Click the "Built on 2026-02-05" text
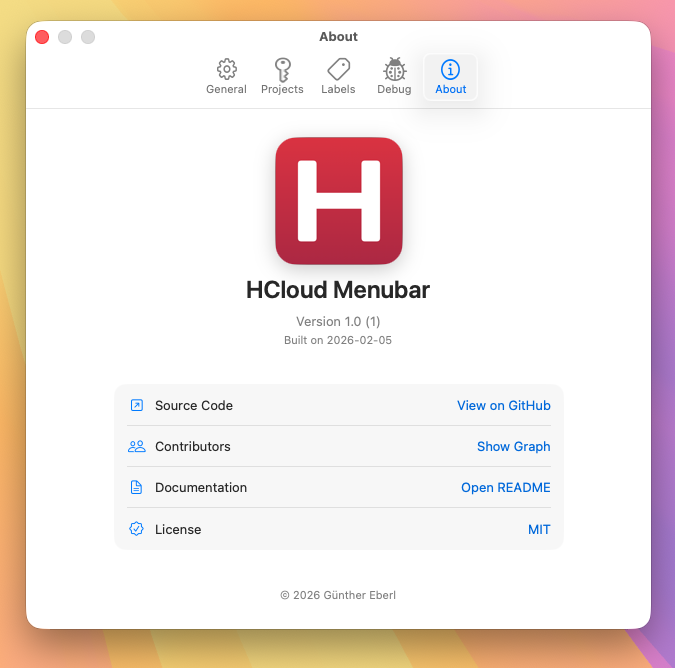675x668 pixels. [338, 340]
